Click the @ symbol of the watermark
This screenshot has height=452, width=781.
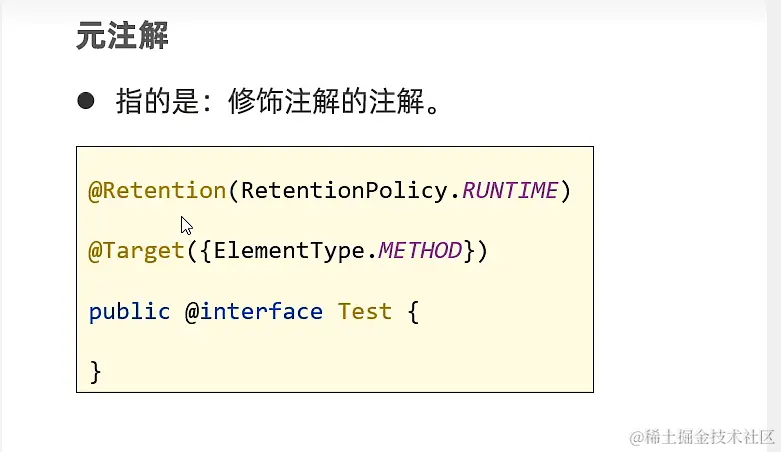click(x=637, y=438)
